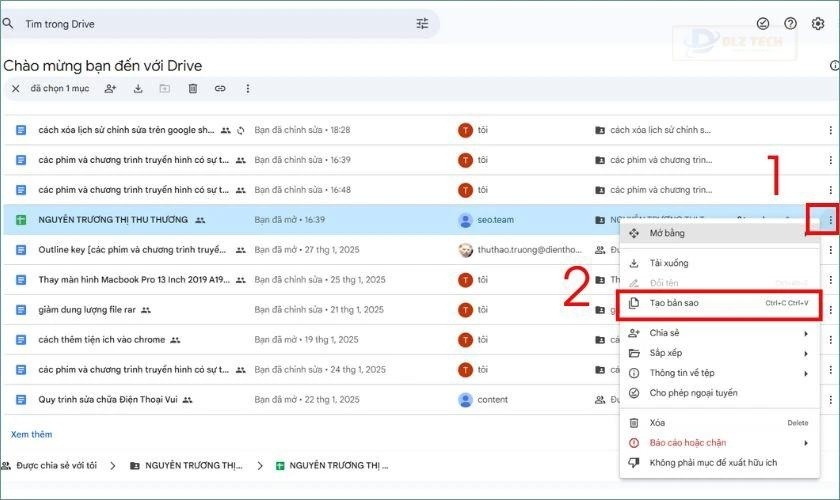
Task: Open the Chia sẻ submenu
Action: 719,333
